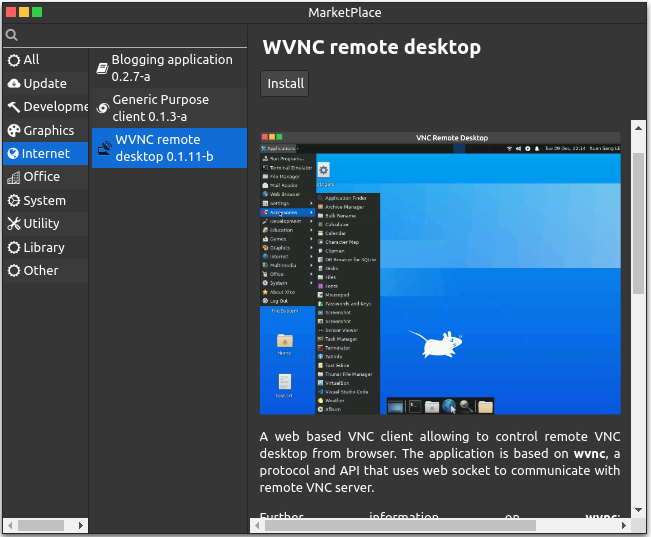This screenshot has height=537, width=651.
Task: Select the All category
Action: [x=45, y=60]
